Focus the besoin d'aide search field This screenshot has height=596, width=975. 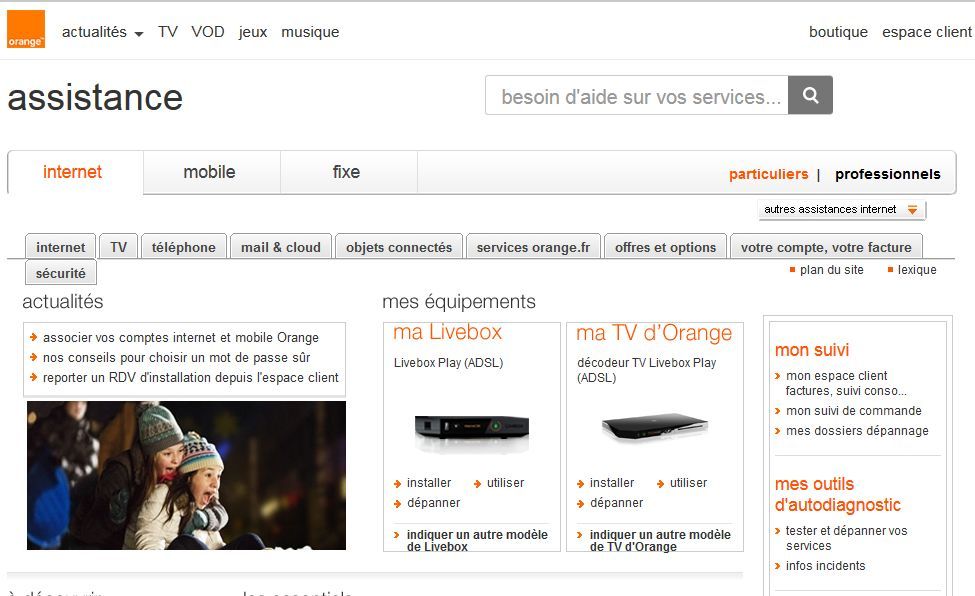(637, 95)
